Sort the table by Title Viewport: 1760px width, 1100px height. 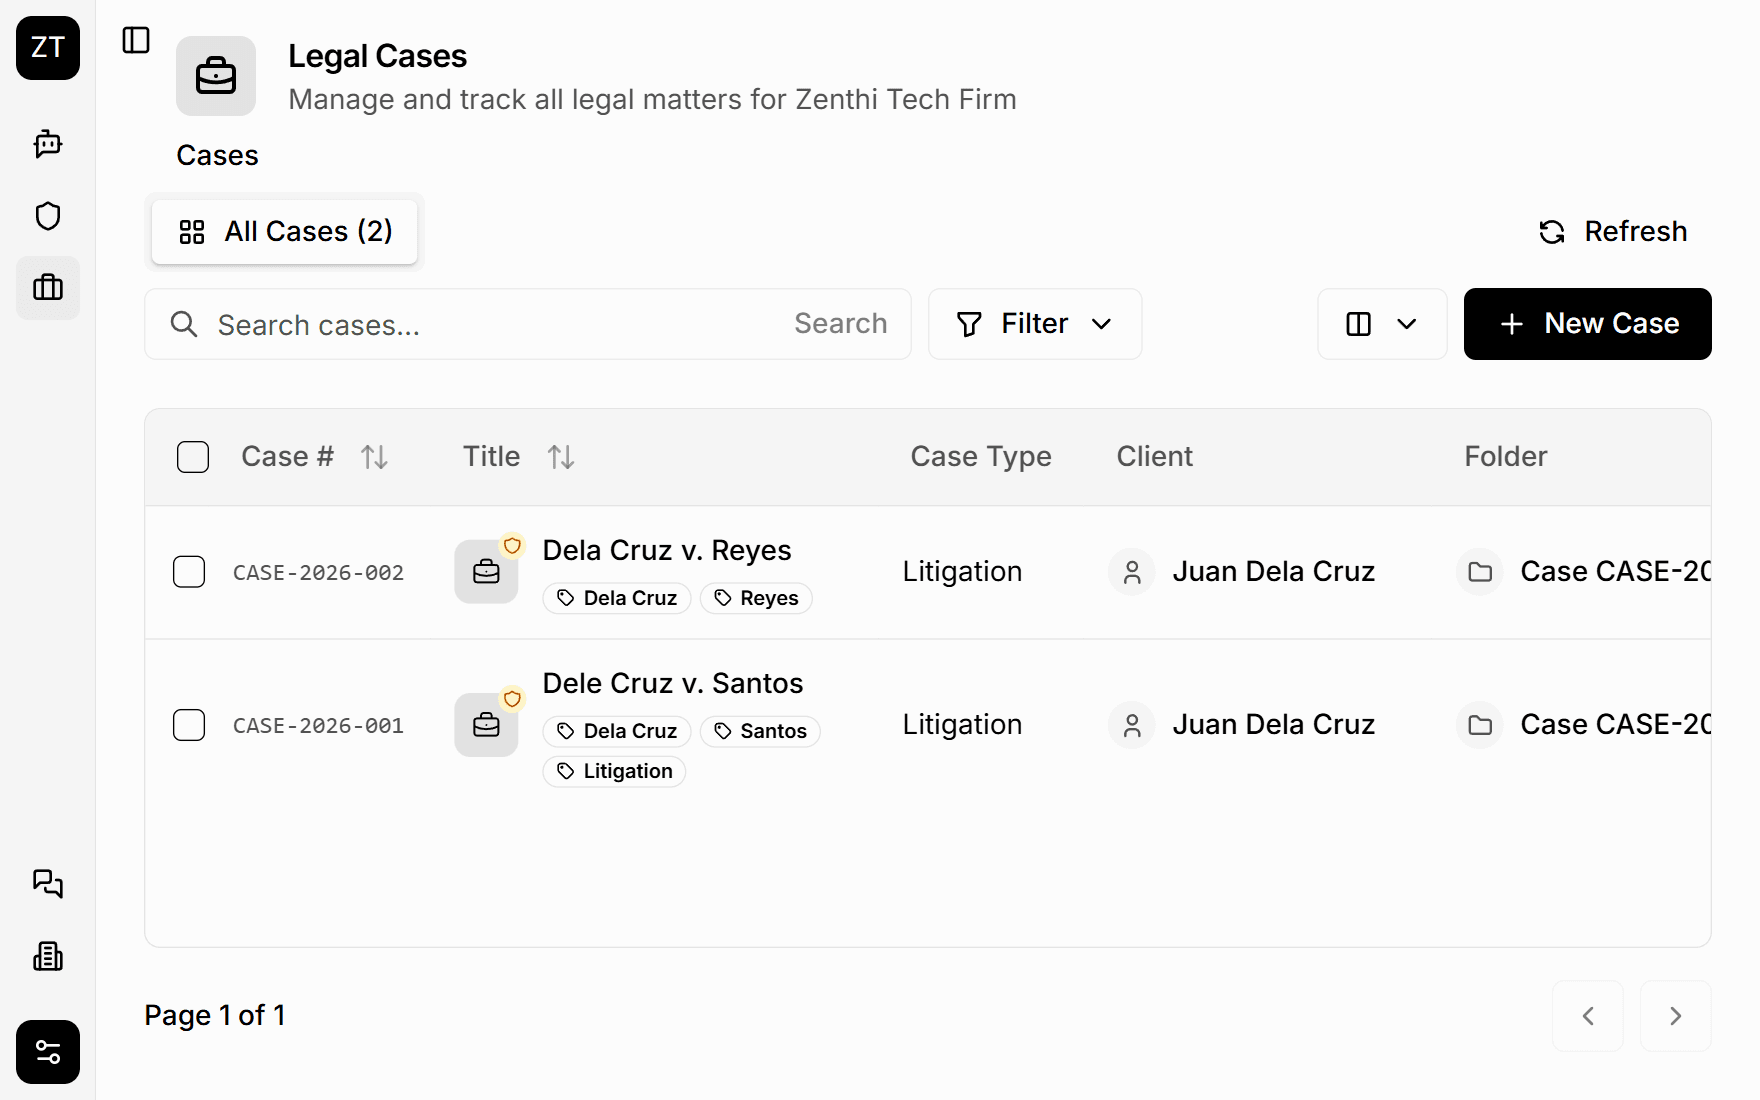click(561, 457)
